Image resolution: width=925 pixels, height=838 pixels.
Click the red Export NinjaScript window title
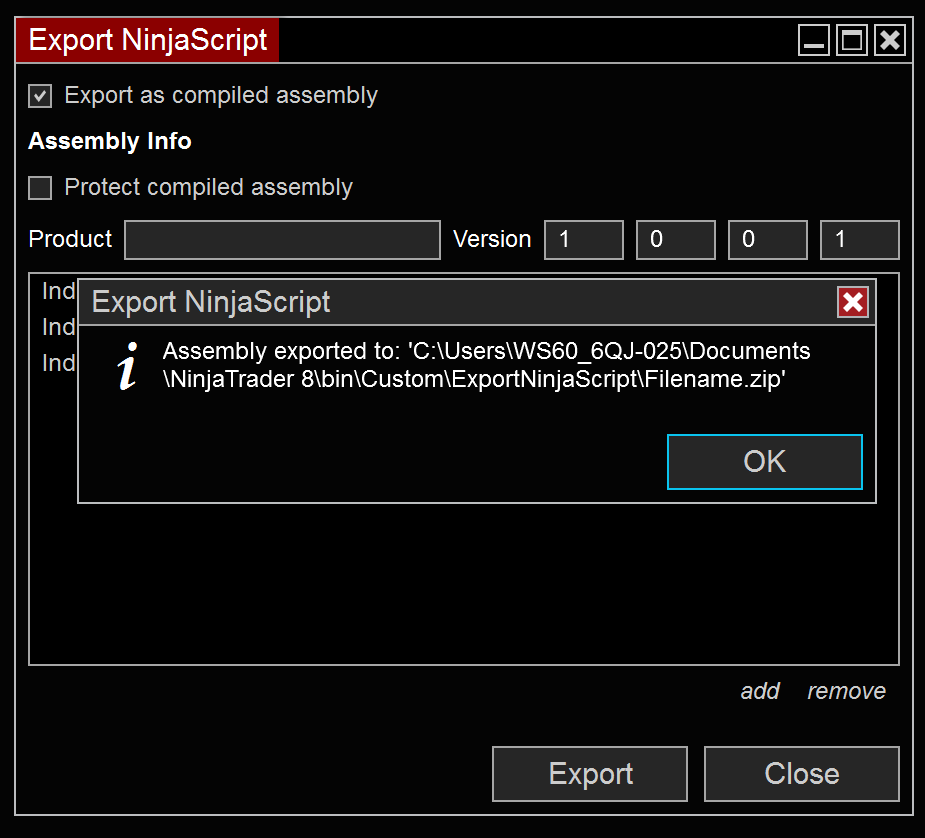147,40
